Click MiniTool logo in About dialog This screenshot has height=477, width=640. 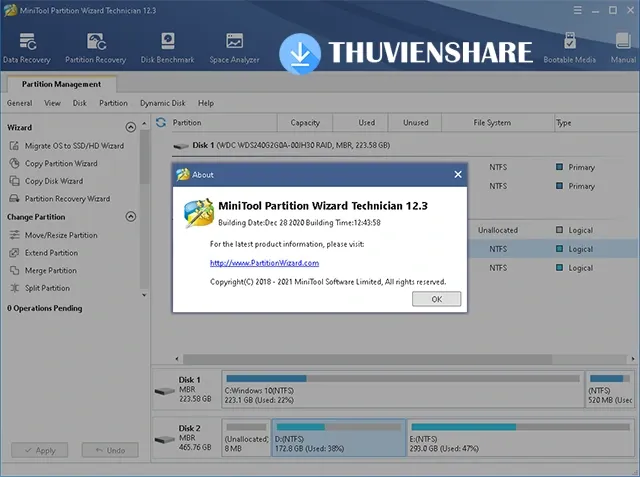click(x=199, y=213)
